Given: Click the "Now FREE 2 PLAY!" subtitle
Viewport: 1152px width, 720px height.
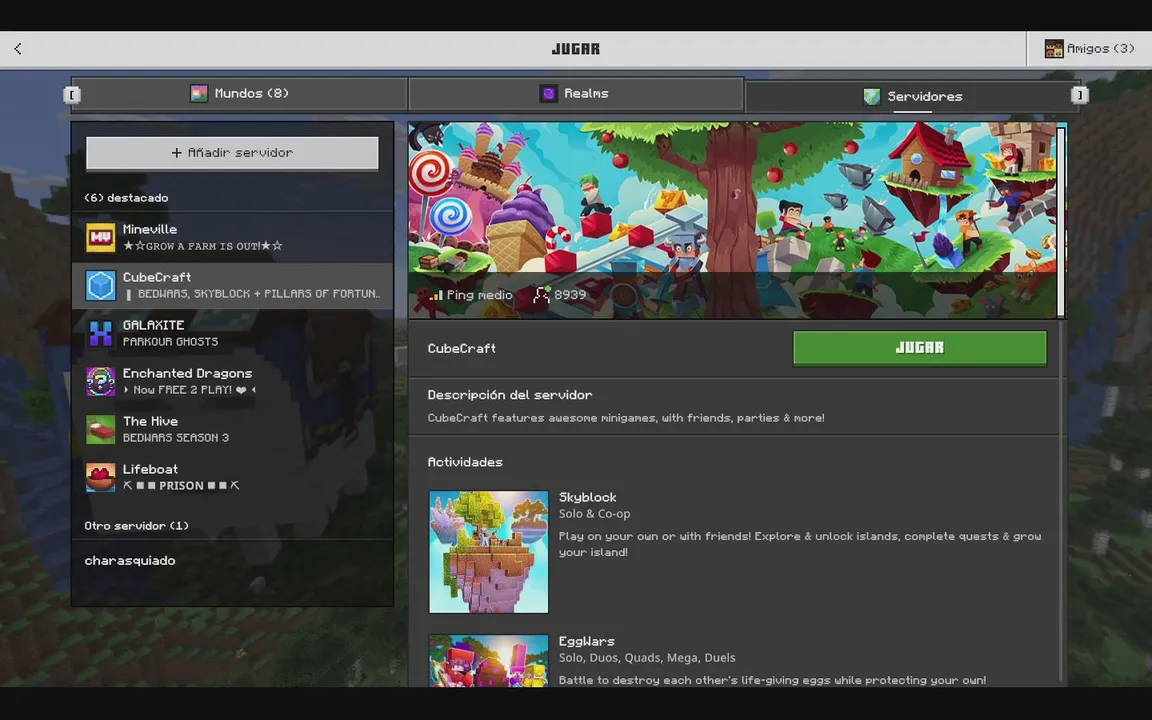Looking at the screenshot, I should click(x=190, y=389).
